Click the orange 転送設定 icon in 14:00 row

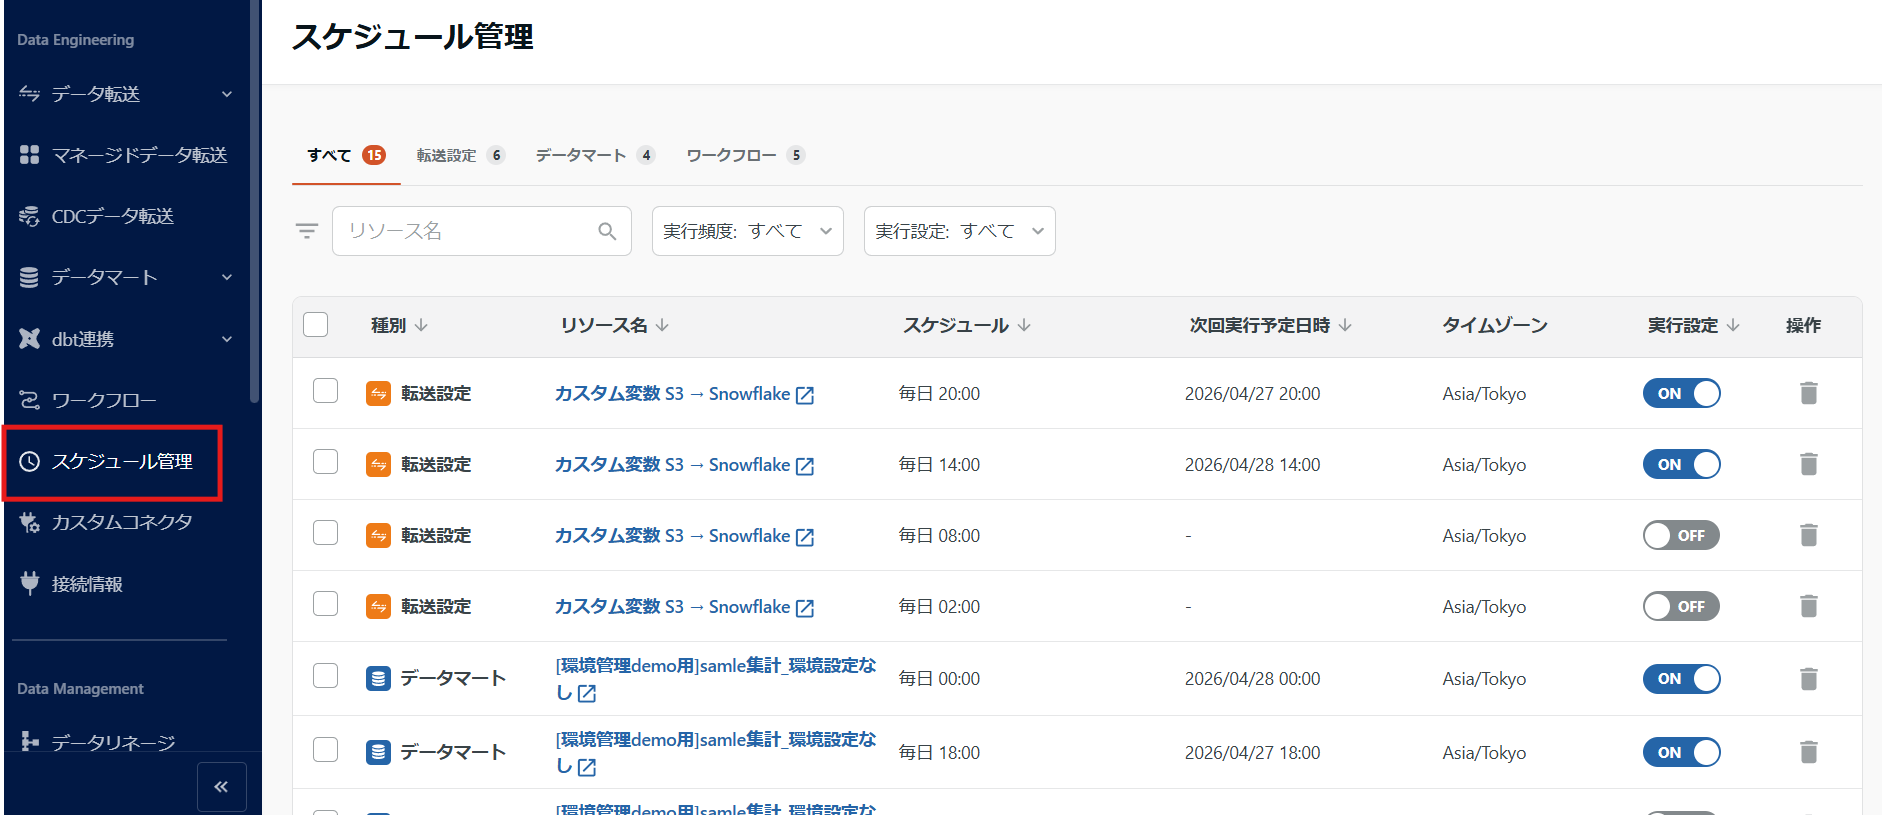[x=378, y=464]
